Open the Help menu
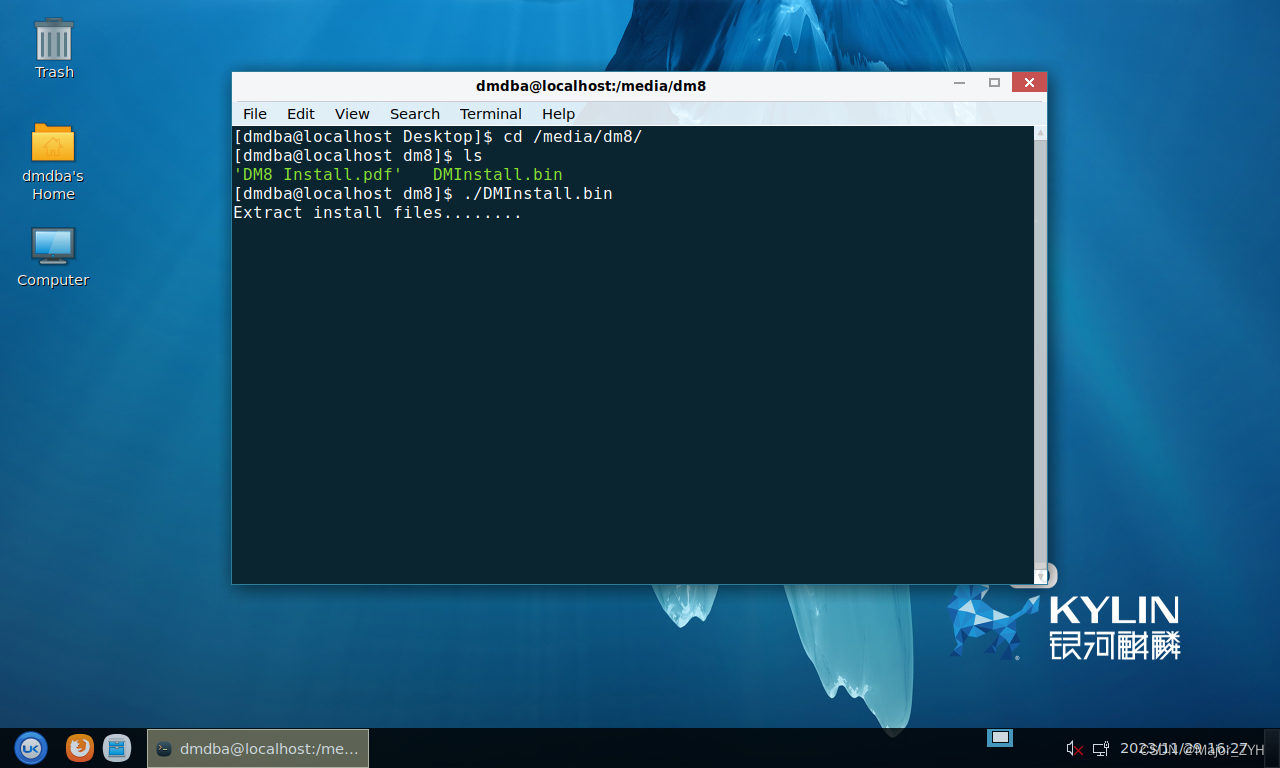Screen dimensions: 1280x768 pos(558,114)
